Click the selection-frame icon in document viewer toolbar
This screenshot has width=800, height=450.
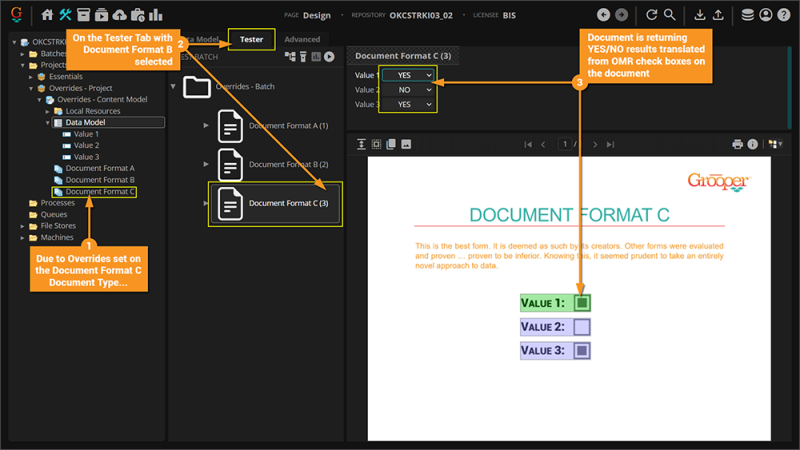(376, 144)
